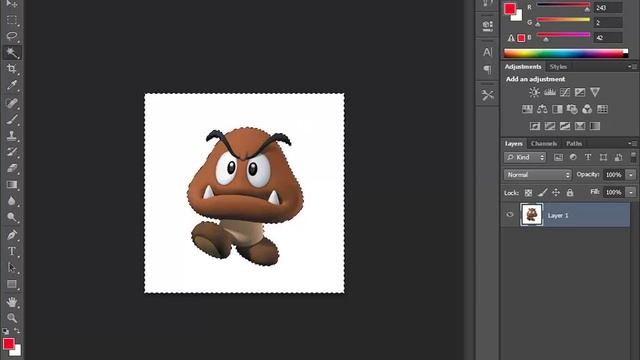Select the Dodge tool
Screen dimensions: 640x360
11,217
